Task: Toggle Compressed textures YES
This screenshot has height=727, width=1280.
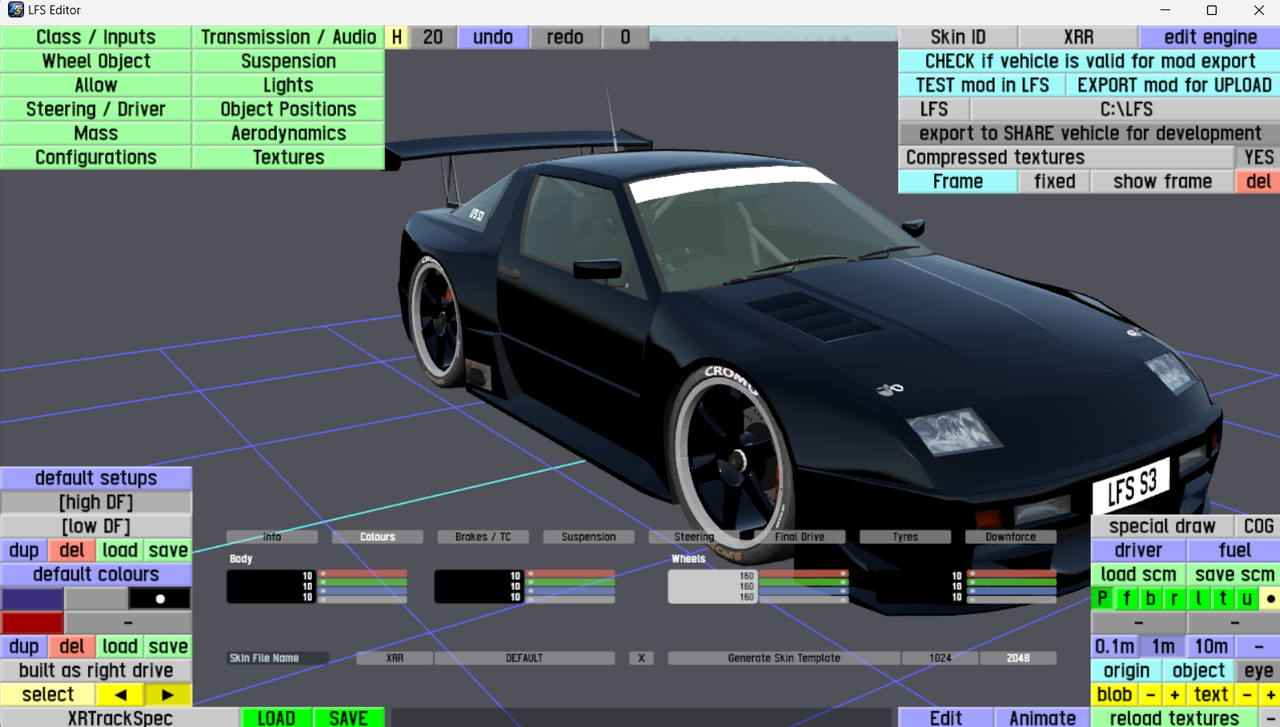Action: [1258, 157]
